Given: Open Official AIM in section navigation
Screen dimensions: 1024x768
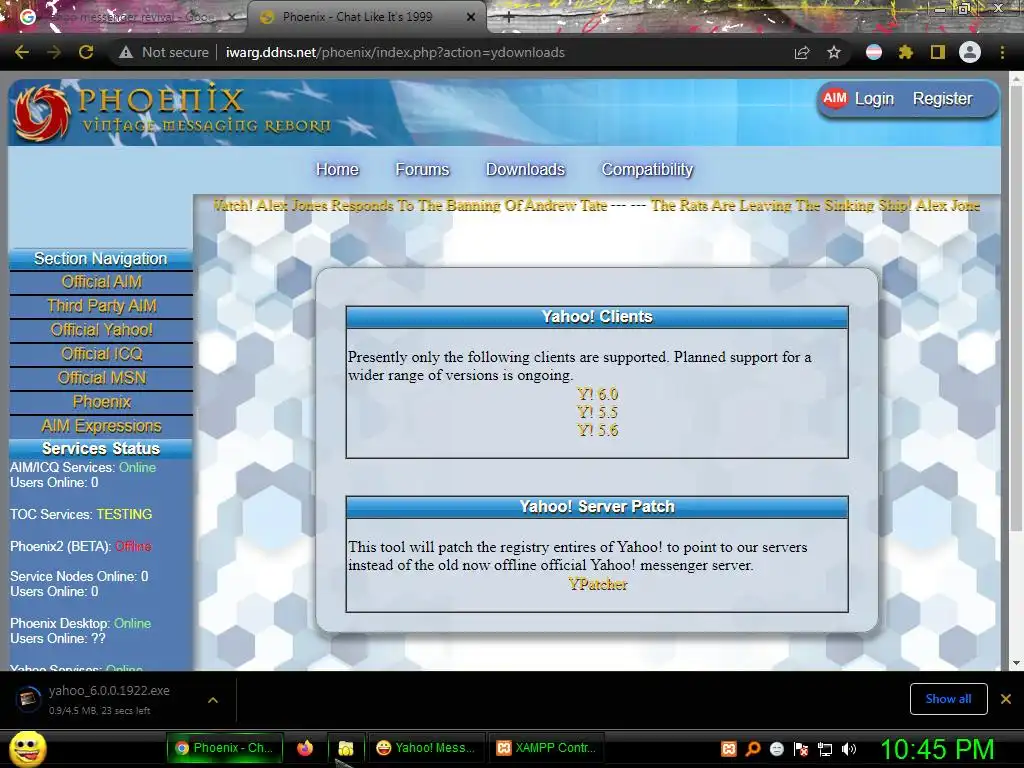Looking at the screenshot, I should pos(101,282).
